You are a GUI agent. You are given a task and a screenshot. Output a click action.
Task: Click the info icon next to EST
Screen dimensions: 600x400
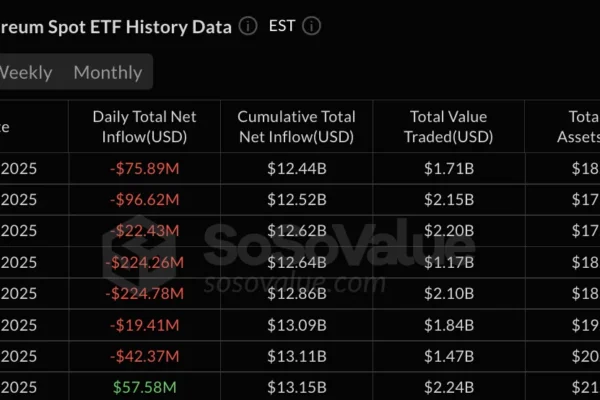[x=312, y=27]
